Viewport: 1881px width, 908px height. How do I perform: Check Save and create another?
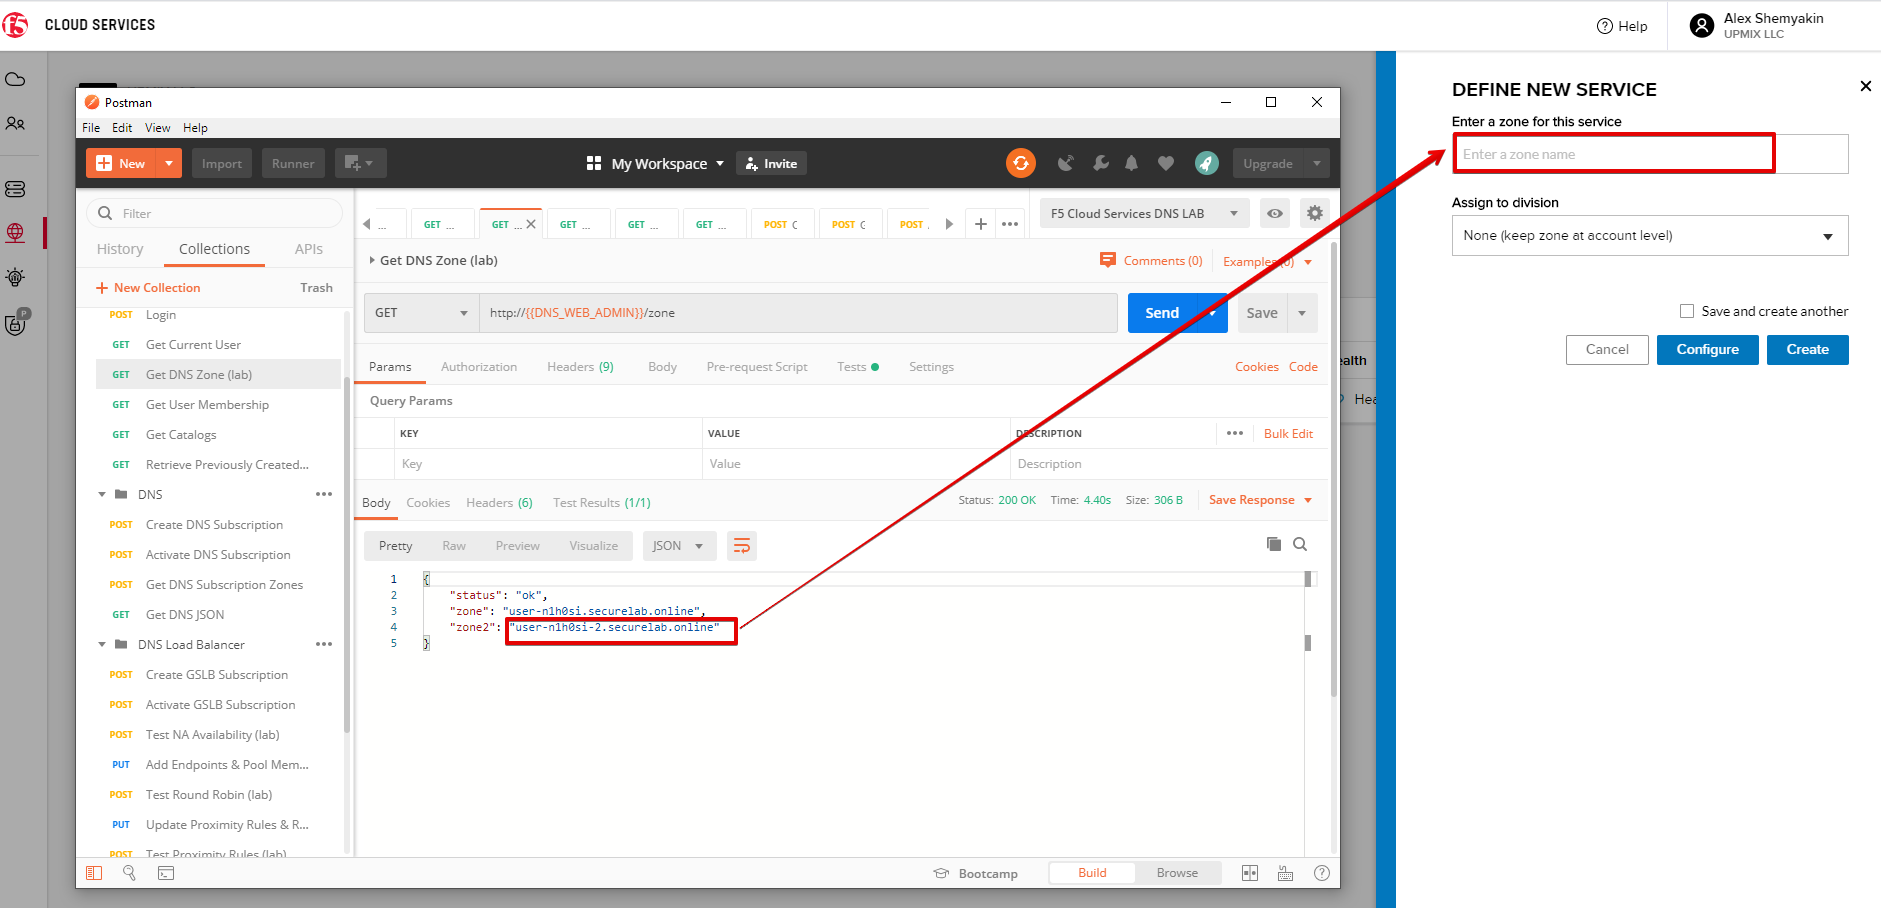(x=1687, y=311)
